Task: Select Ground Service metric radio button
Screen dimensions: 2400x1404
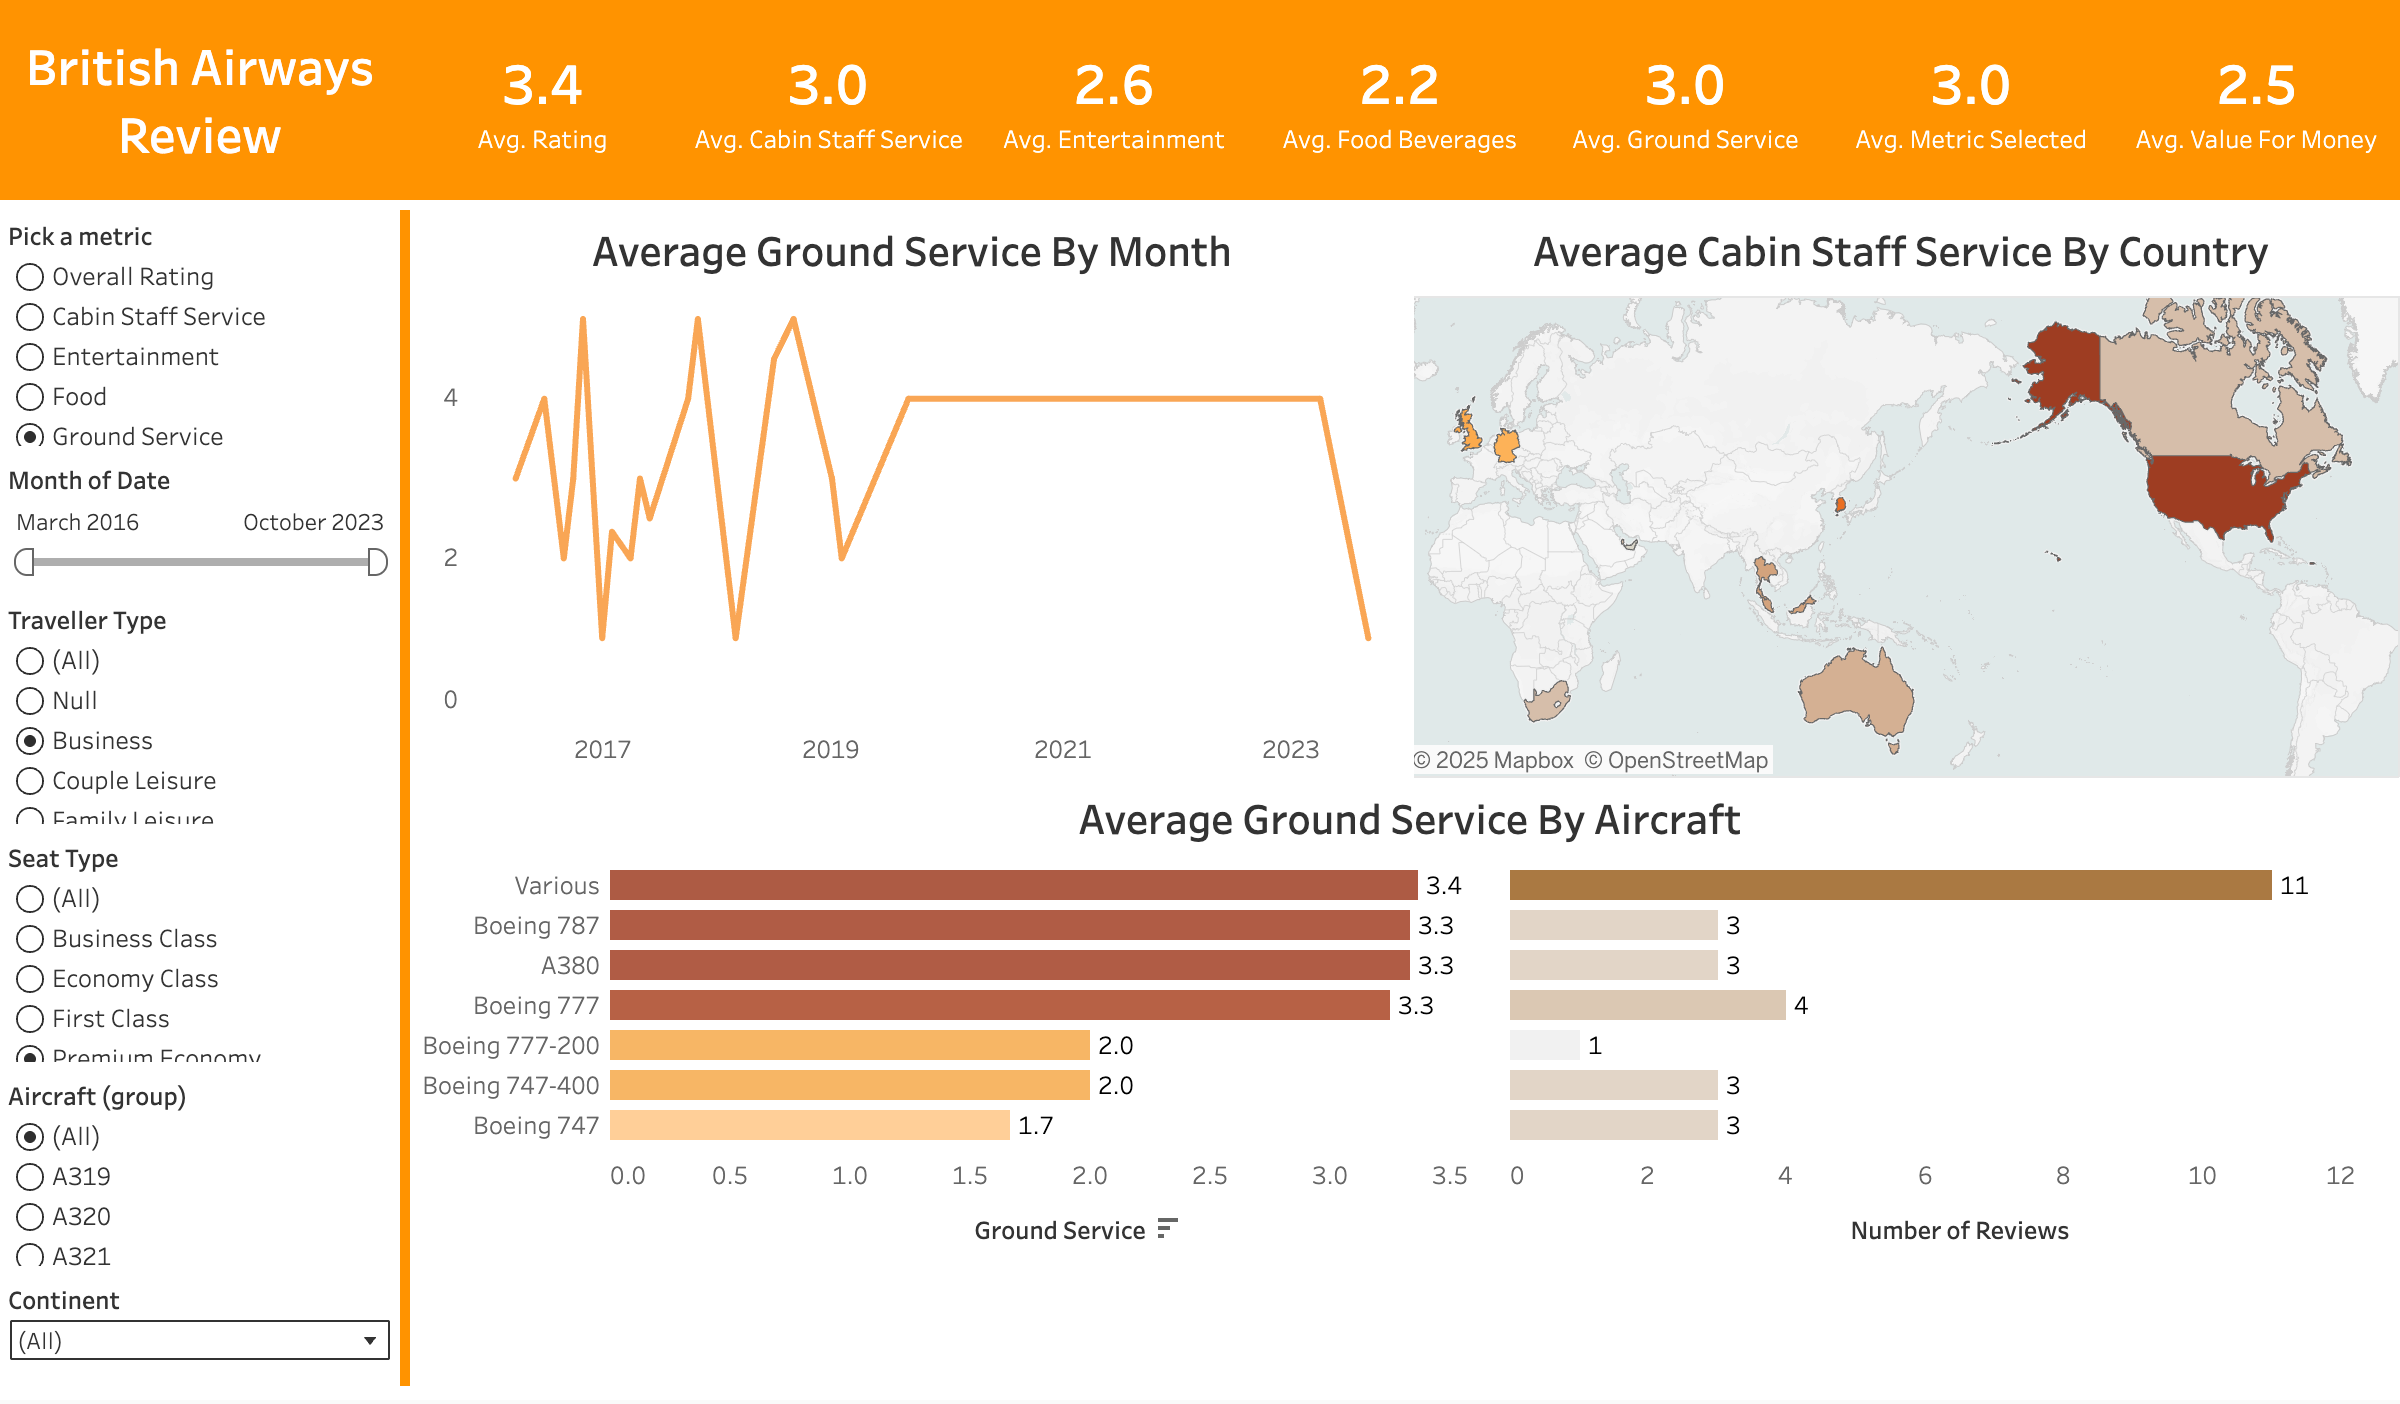Action: [30, 437]
